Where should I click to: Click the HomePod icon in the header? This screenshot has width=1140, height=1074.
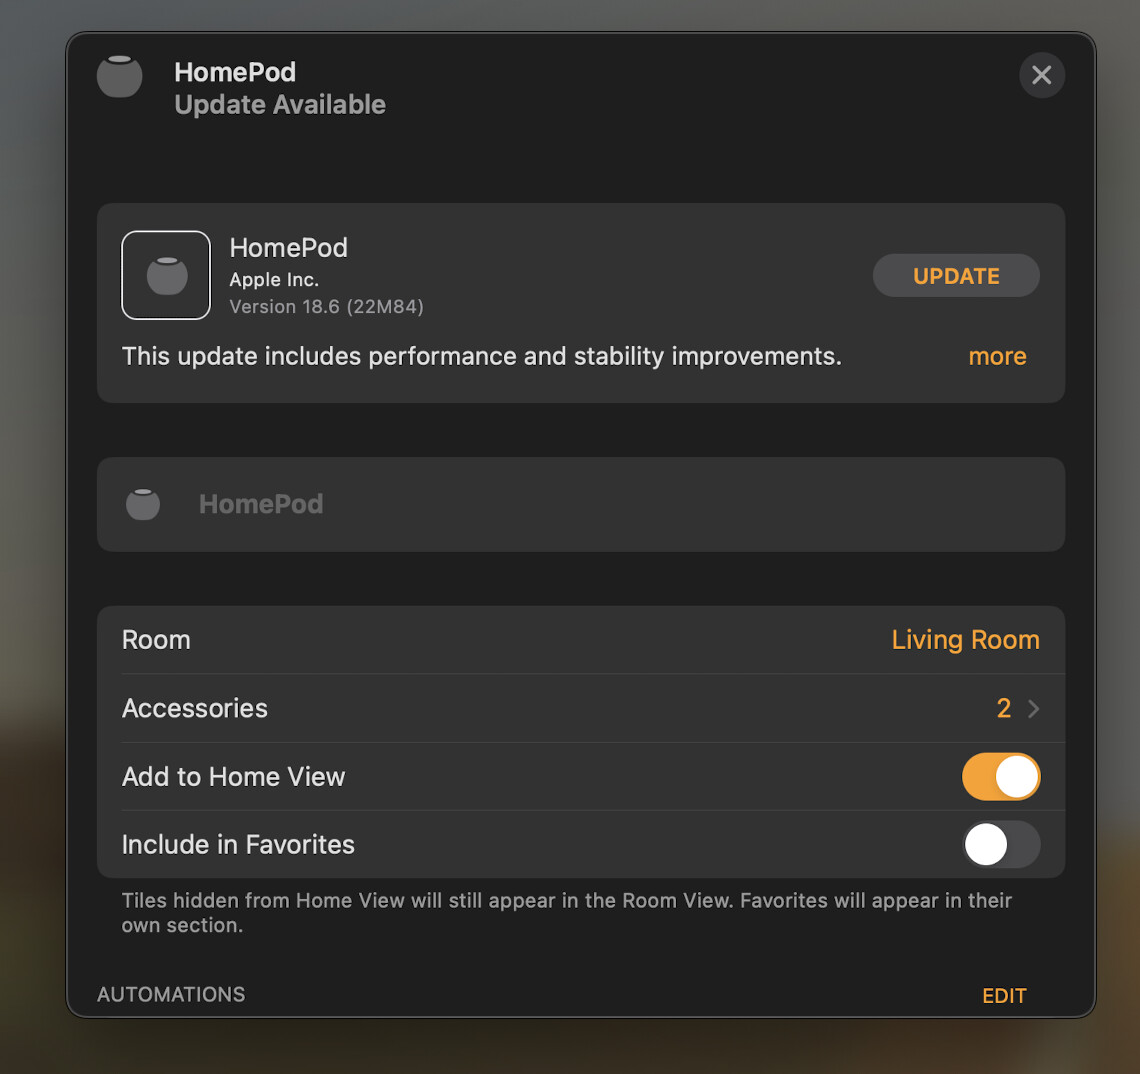(119, 76)
